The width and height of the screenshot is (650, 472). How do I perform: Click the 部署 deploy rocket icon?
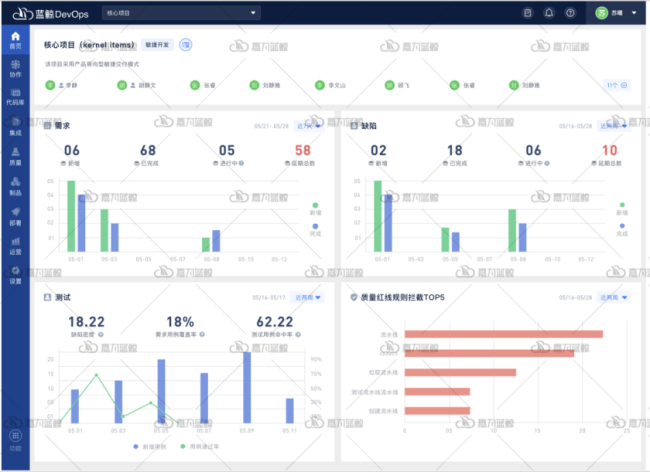pyautogui.click(x=14, y=215)
